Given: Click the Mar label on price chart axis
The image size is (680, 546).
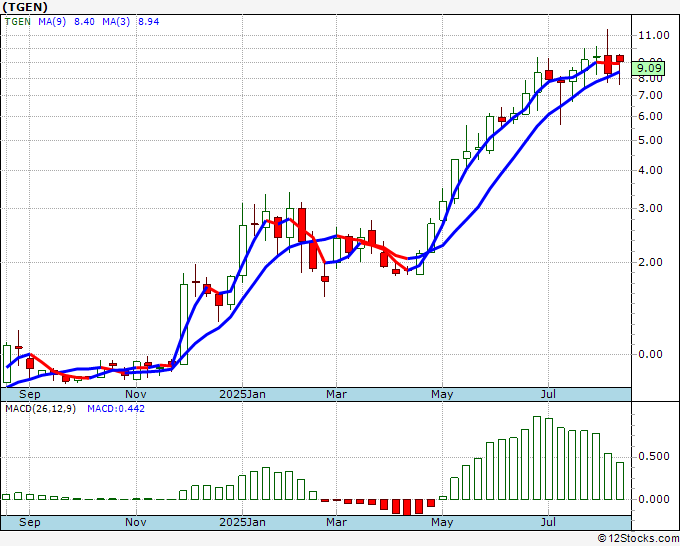Looking at the screenshot, I should tap(337, 394).
